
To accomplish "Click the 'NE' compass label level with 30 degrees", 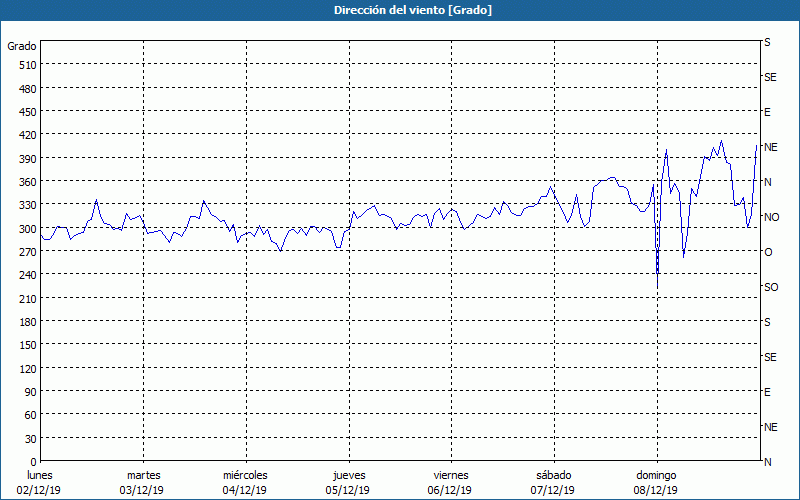I will 771,427.
